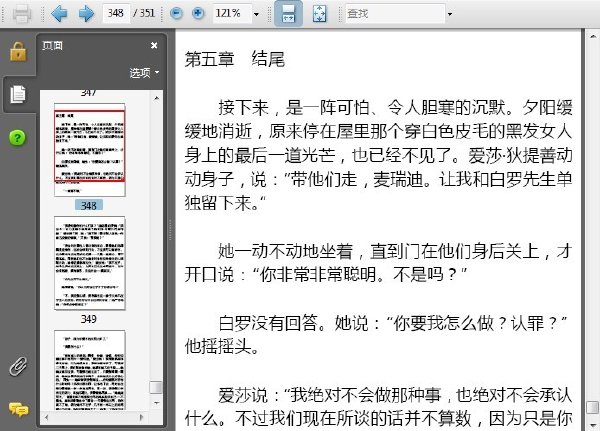Click thumbnail panel scroll down arrow
The width and height of the screenshot is (600, 431).
[x=157, y=403]
